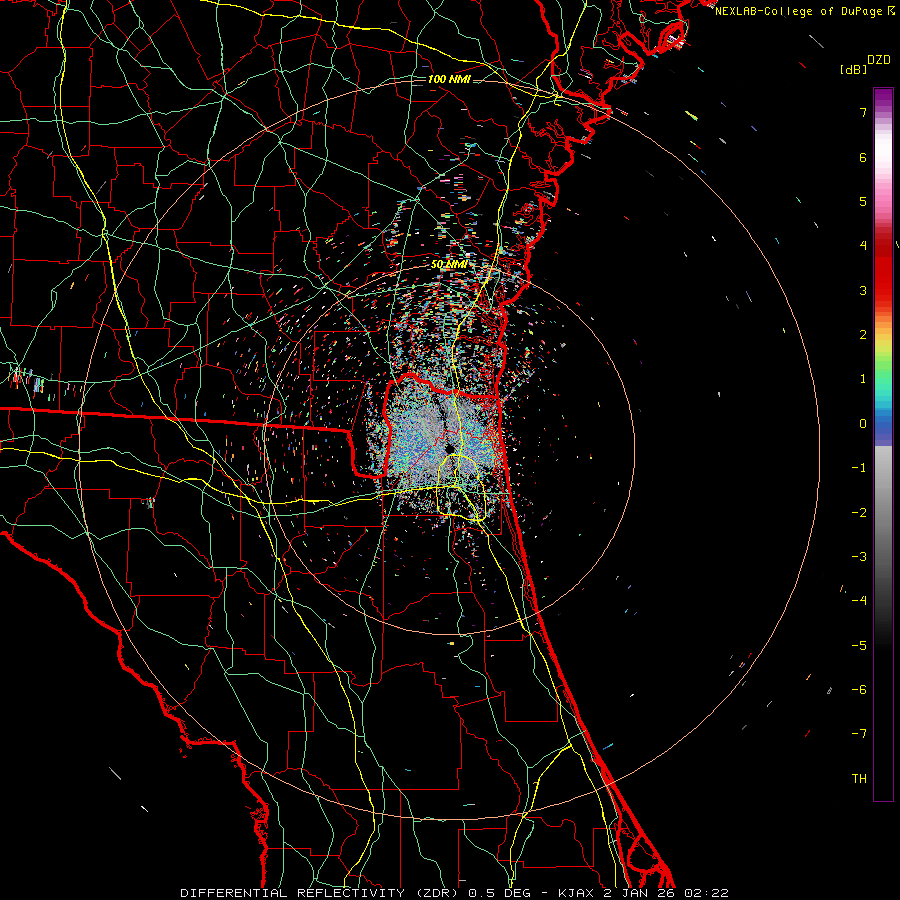
Task: Click the -5 value on color scale
Action: tap(859, 646)
